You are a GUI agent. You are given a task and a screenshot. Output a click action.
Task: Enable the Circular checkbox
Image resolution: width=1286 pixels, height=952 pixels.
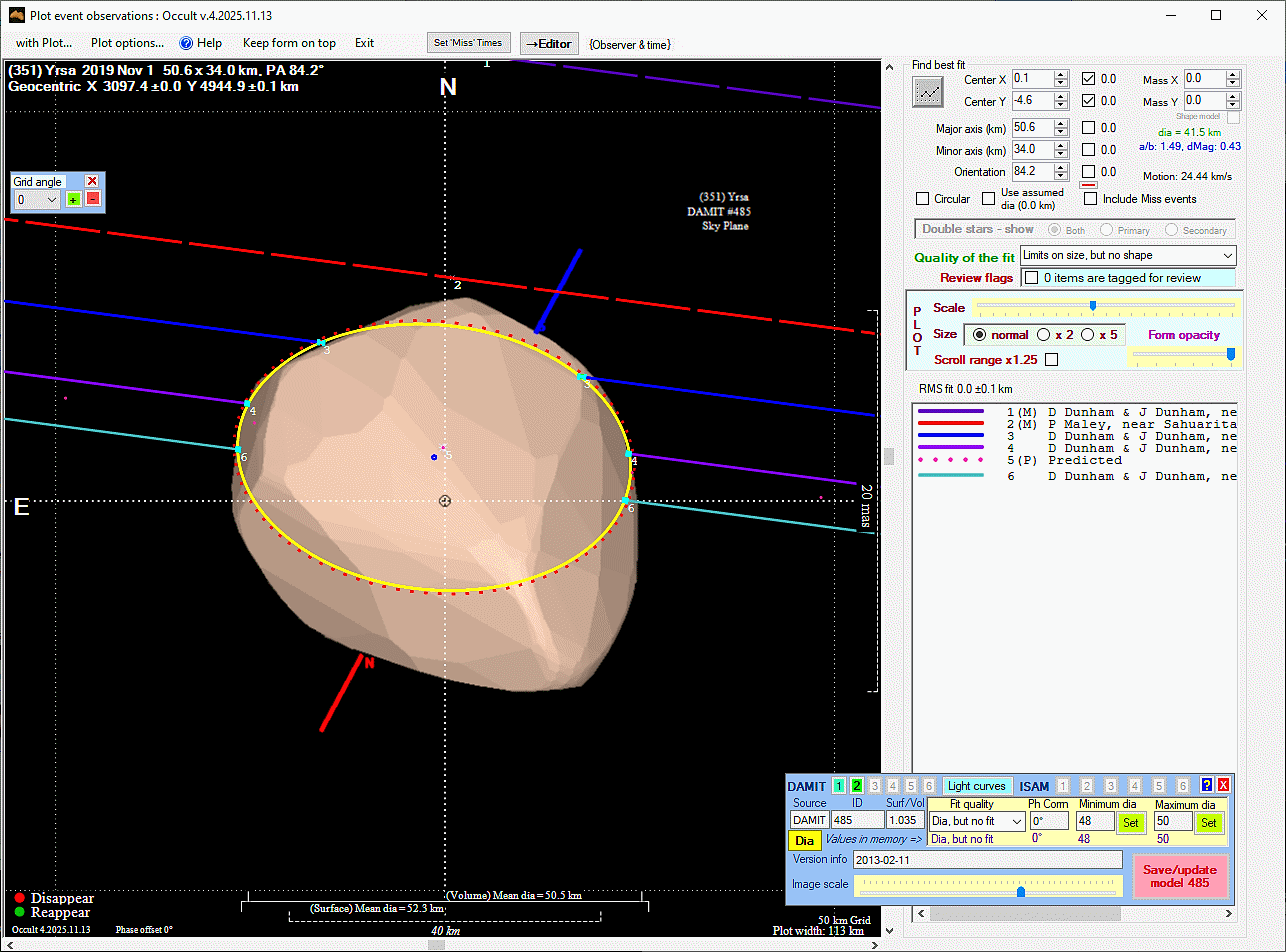point(923,199)
